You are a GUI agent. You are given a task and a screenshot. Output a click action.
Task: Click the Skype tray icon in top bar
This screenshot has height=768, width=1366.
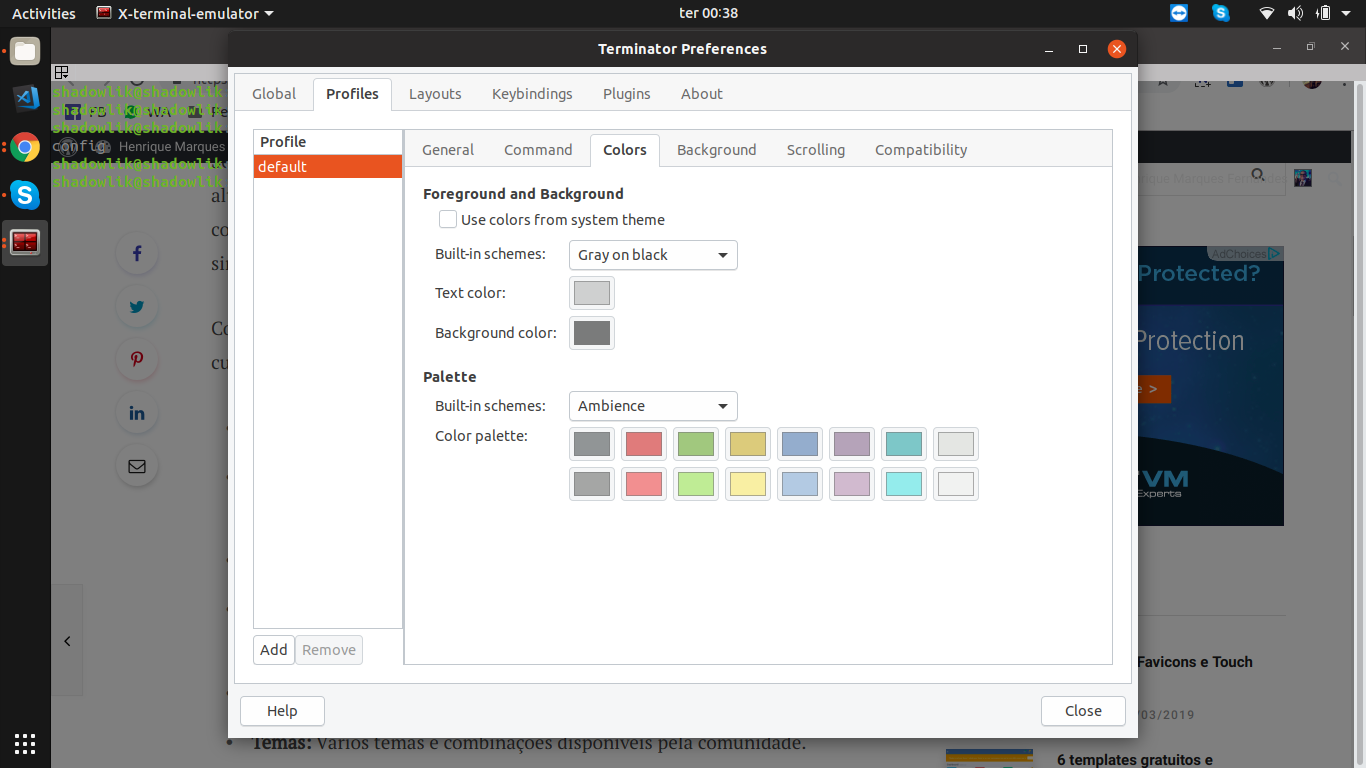click(1221, 13)
